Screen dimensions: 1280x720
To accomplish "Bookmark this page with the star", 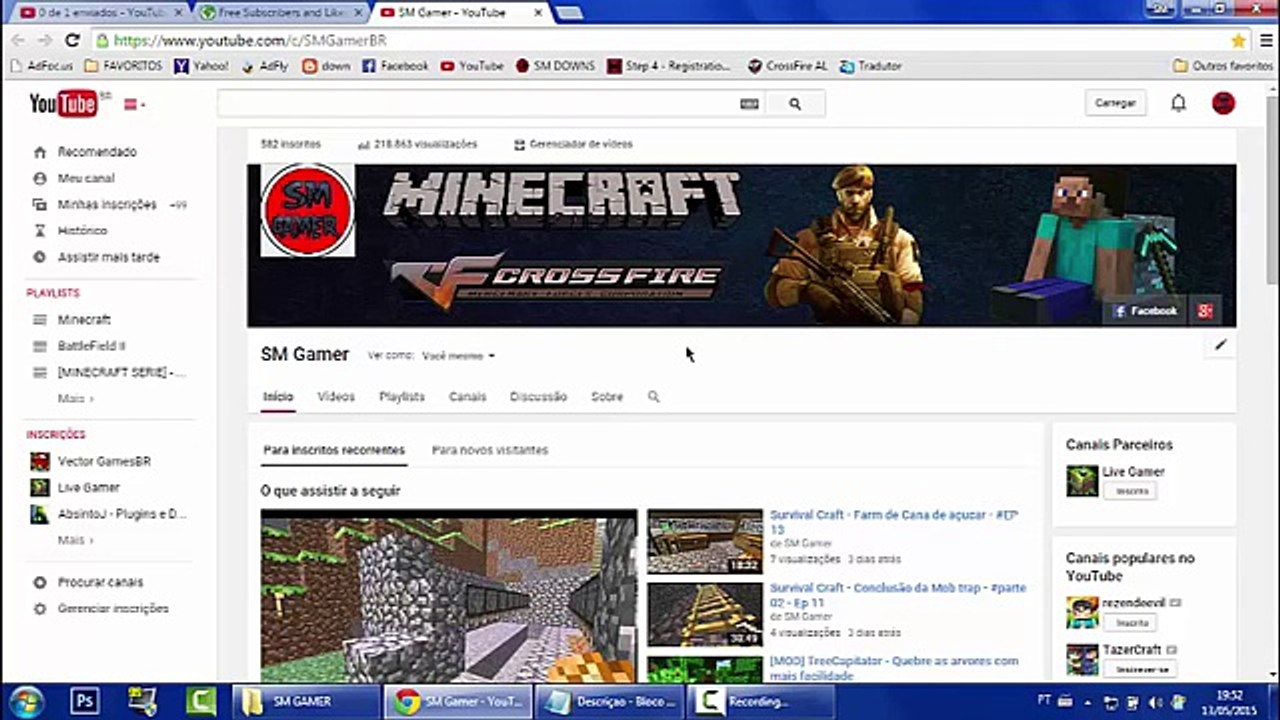I will [1238, 41].
